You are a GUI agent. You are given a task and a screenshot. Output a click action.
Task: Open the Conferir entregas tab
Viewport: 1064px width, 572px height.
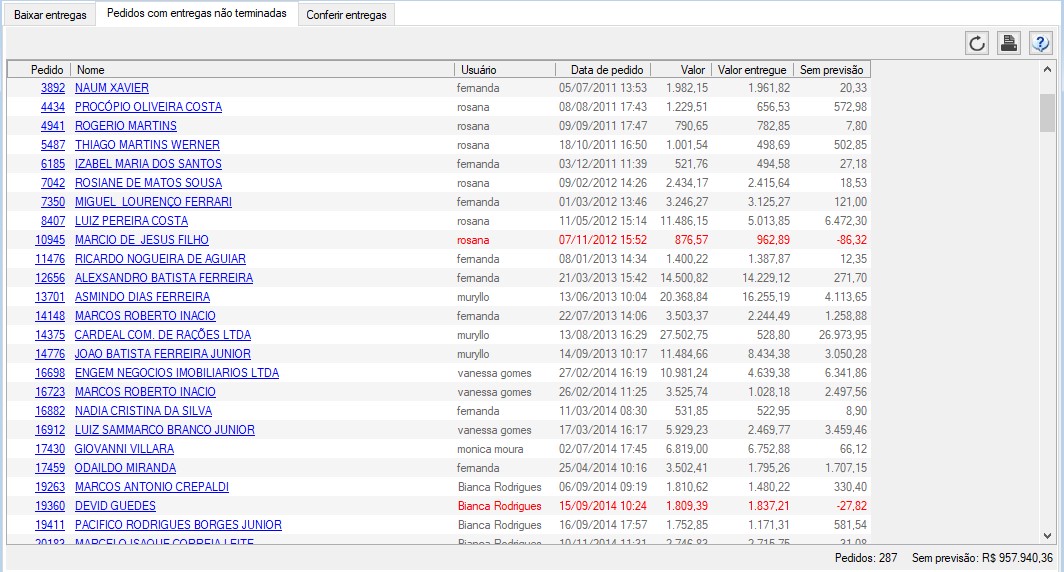346,15
